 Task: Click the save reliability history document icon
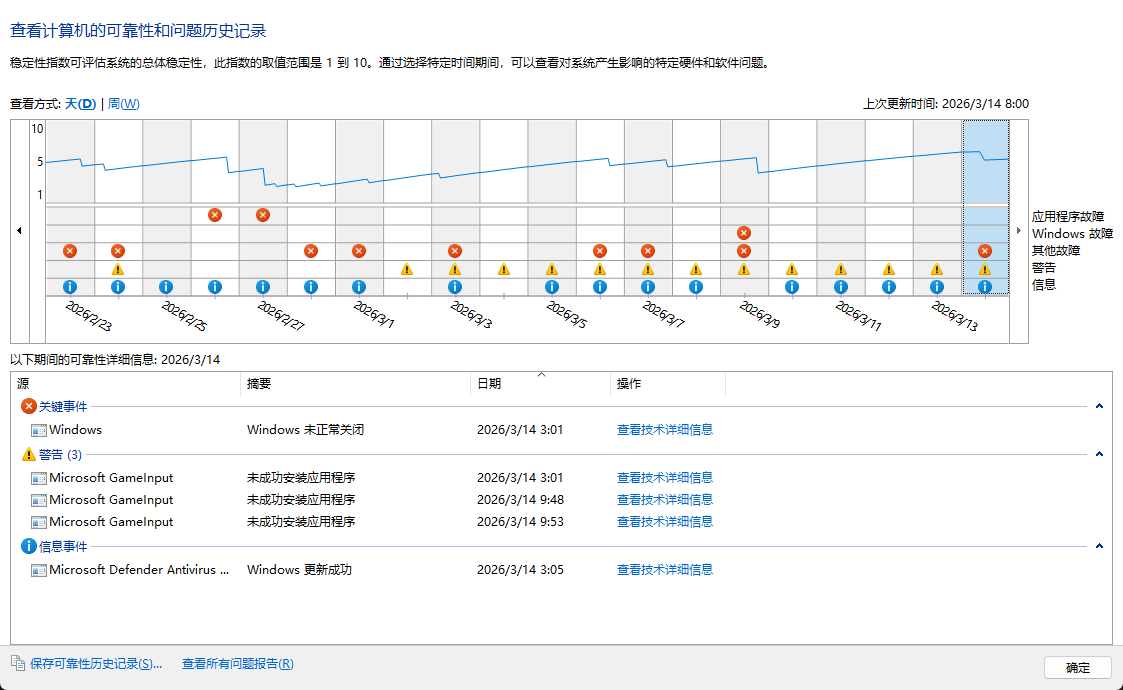coord(18,663)
